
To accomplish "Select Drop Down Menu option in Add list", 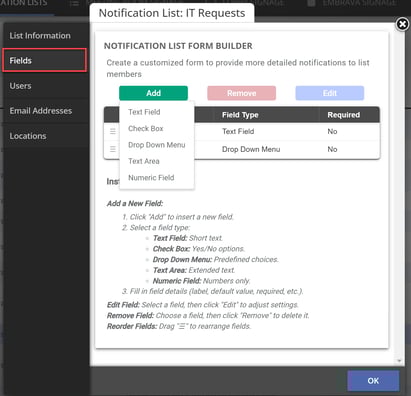I will point(157,145).
